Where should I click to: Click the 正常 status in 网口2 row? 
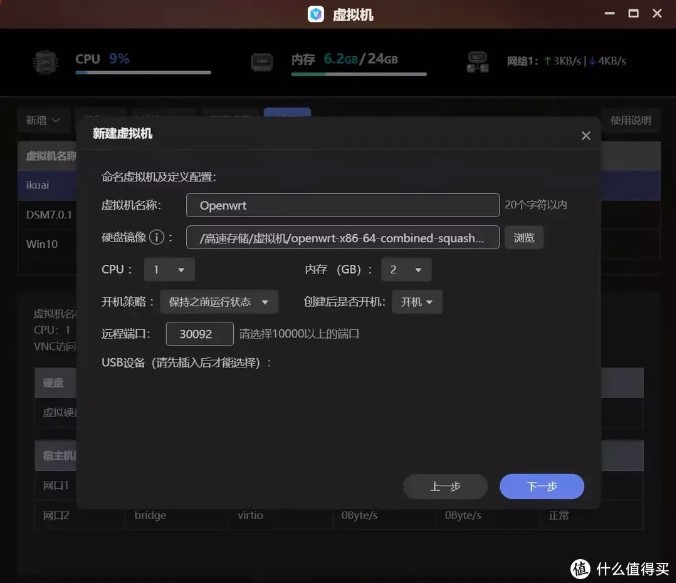[x=558, y=515]
